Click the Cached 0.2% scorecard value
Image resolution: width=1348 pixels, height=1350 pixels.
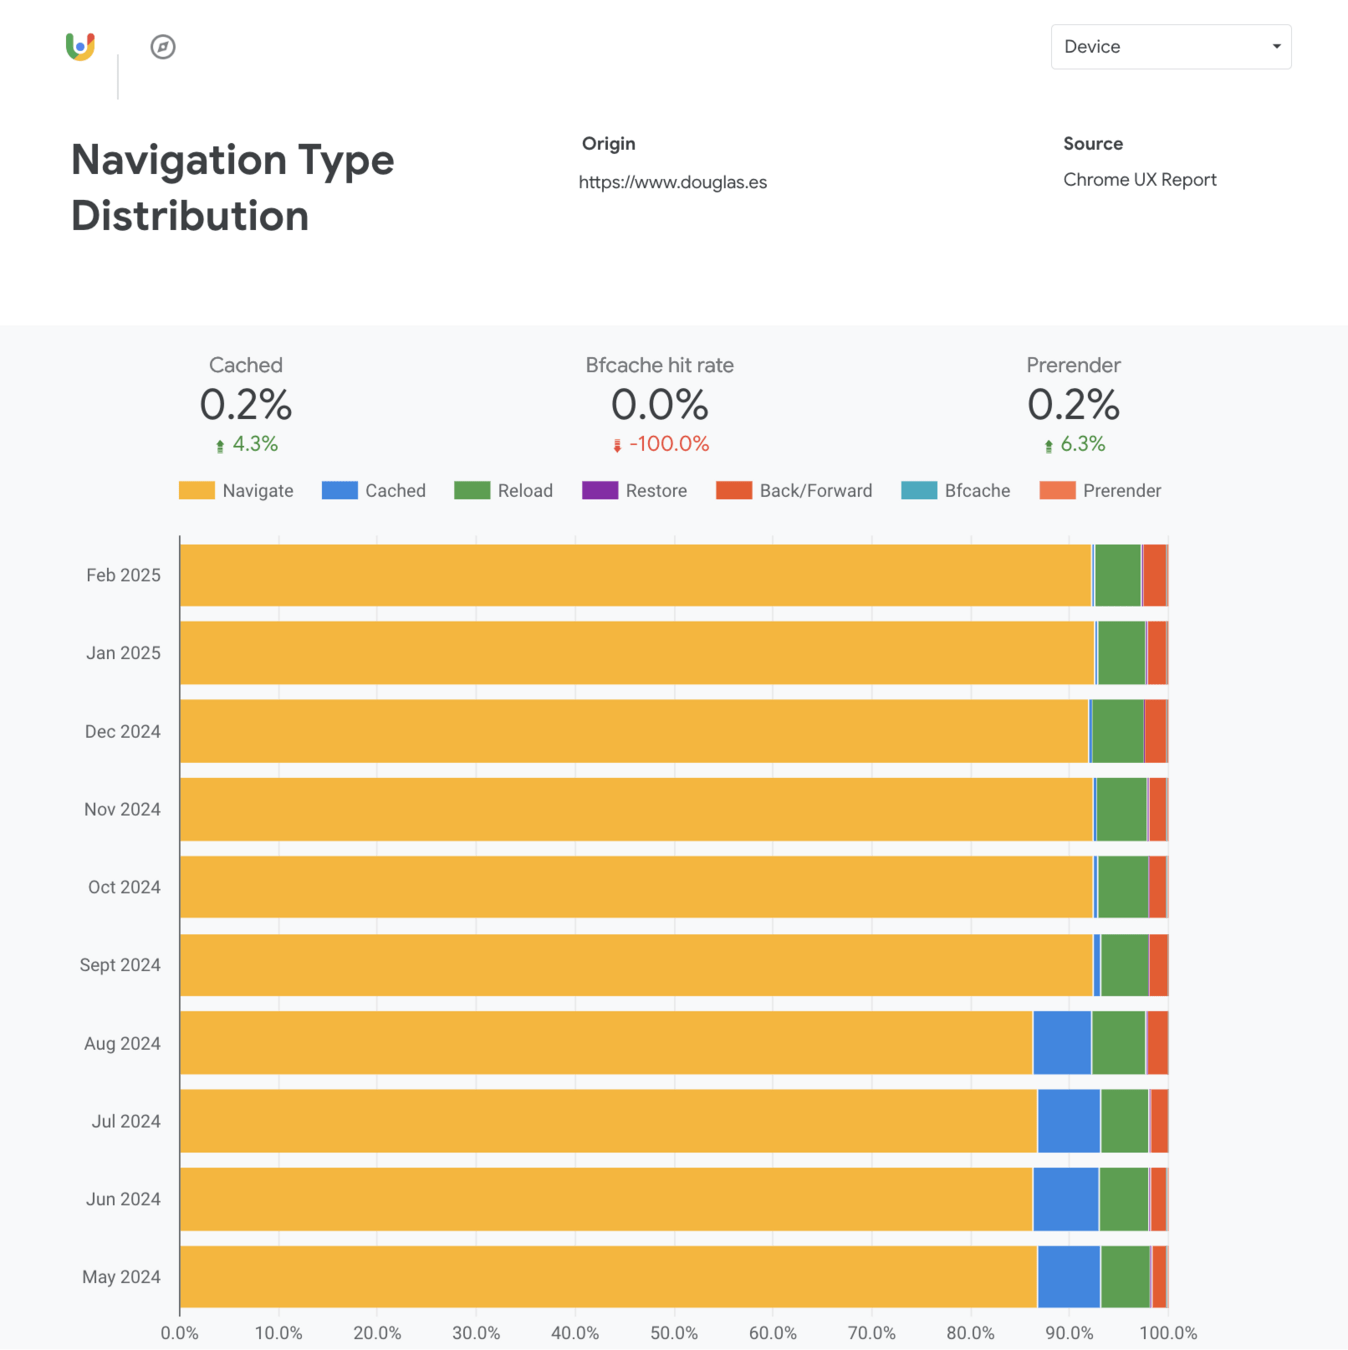point(246,404)
